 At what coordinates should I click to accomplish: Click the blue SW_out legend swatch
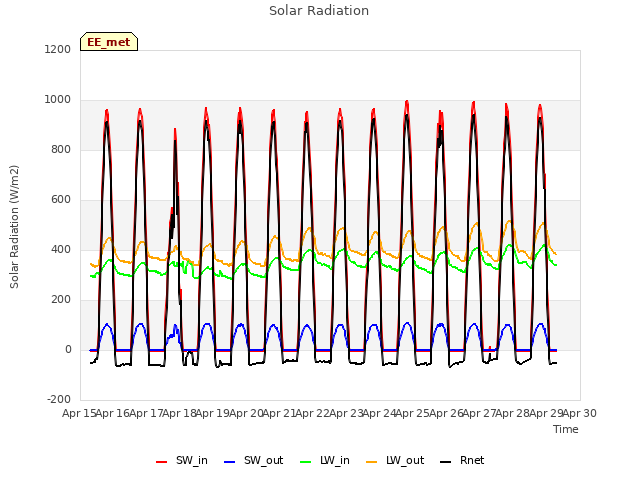coord(230,462)
